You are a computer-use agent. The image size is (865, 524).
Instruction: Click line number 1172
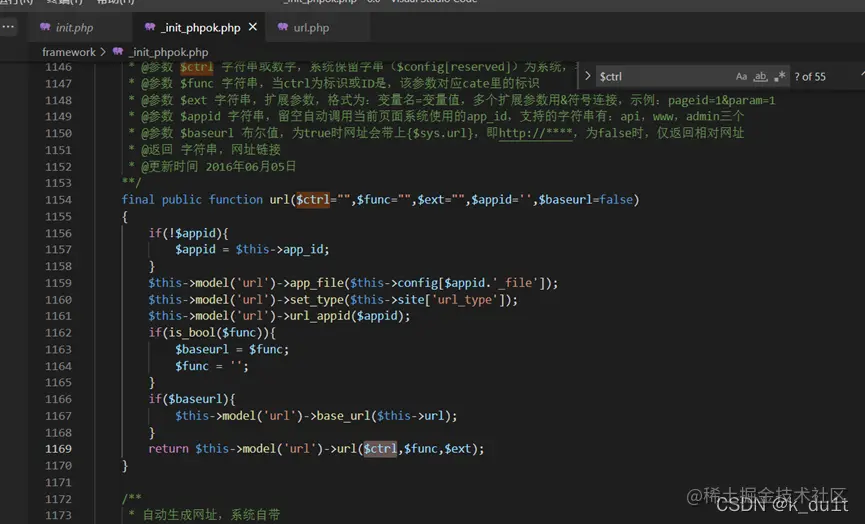click(x=58, y=499)
